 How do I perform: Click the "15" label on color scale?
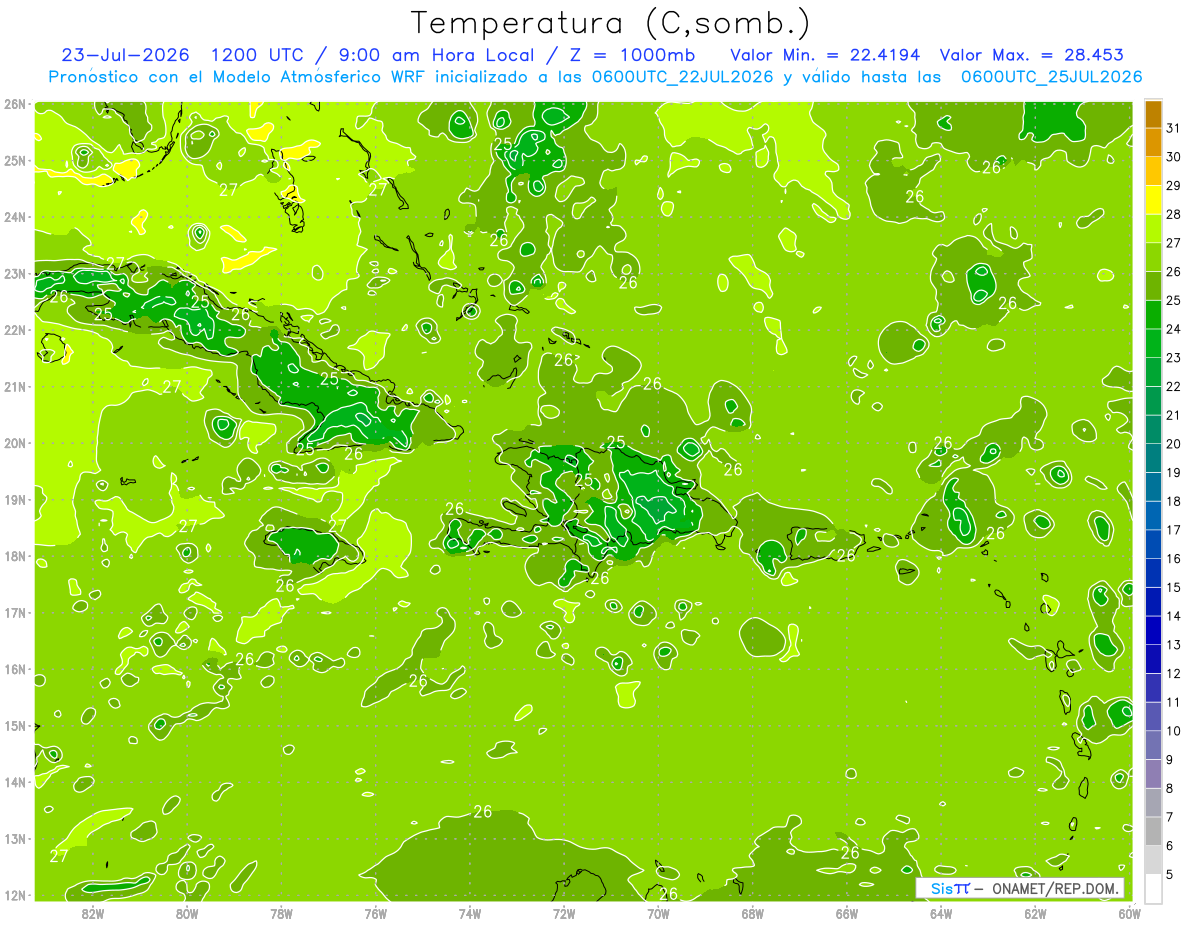(1174, 587)
